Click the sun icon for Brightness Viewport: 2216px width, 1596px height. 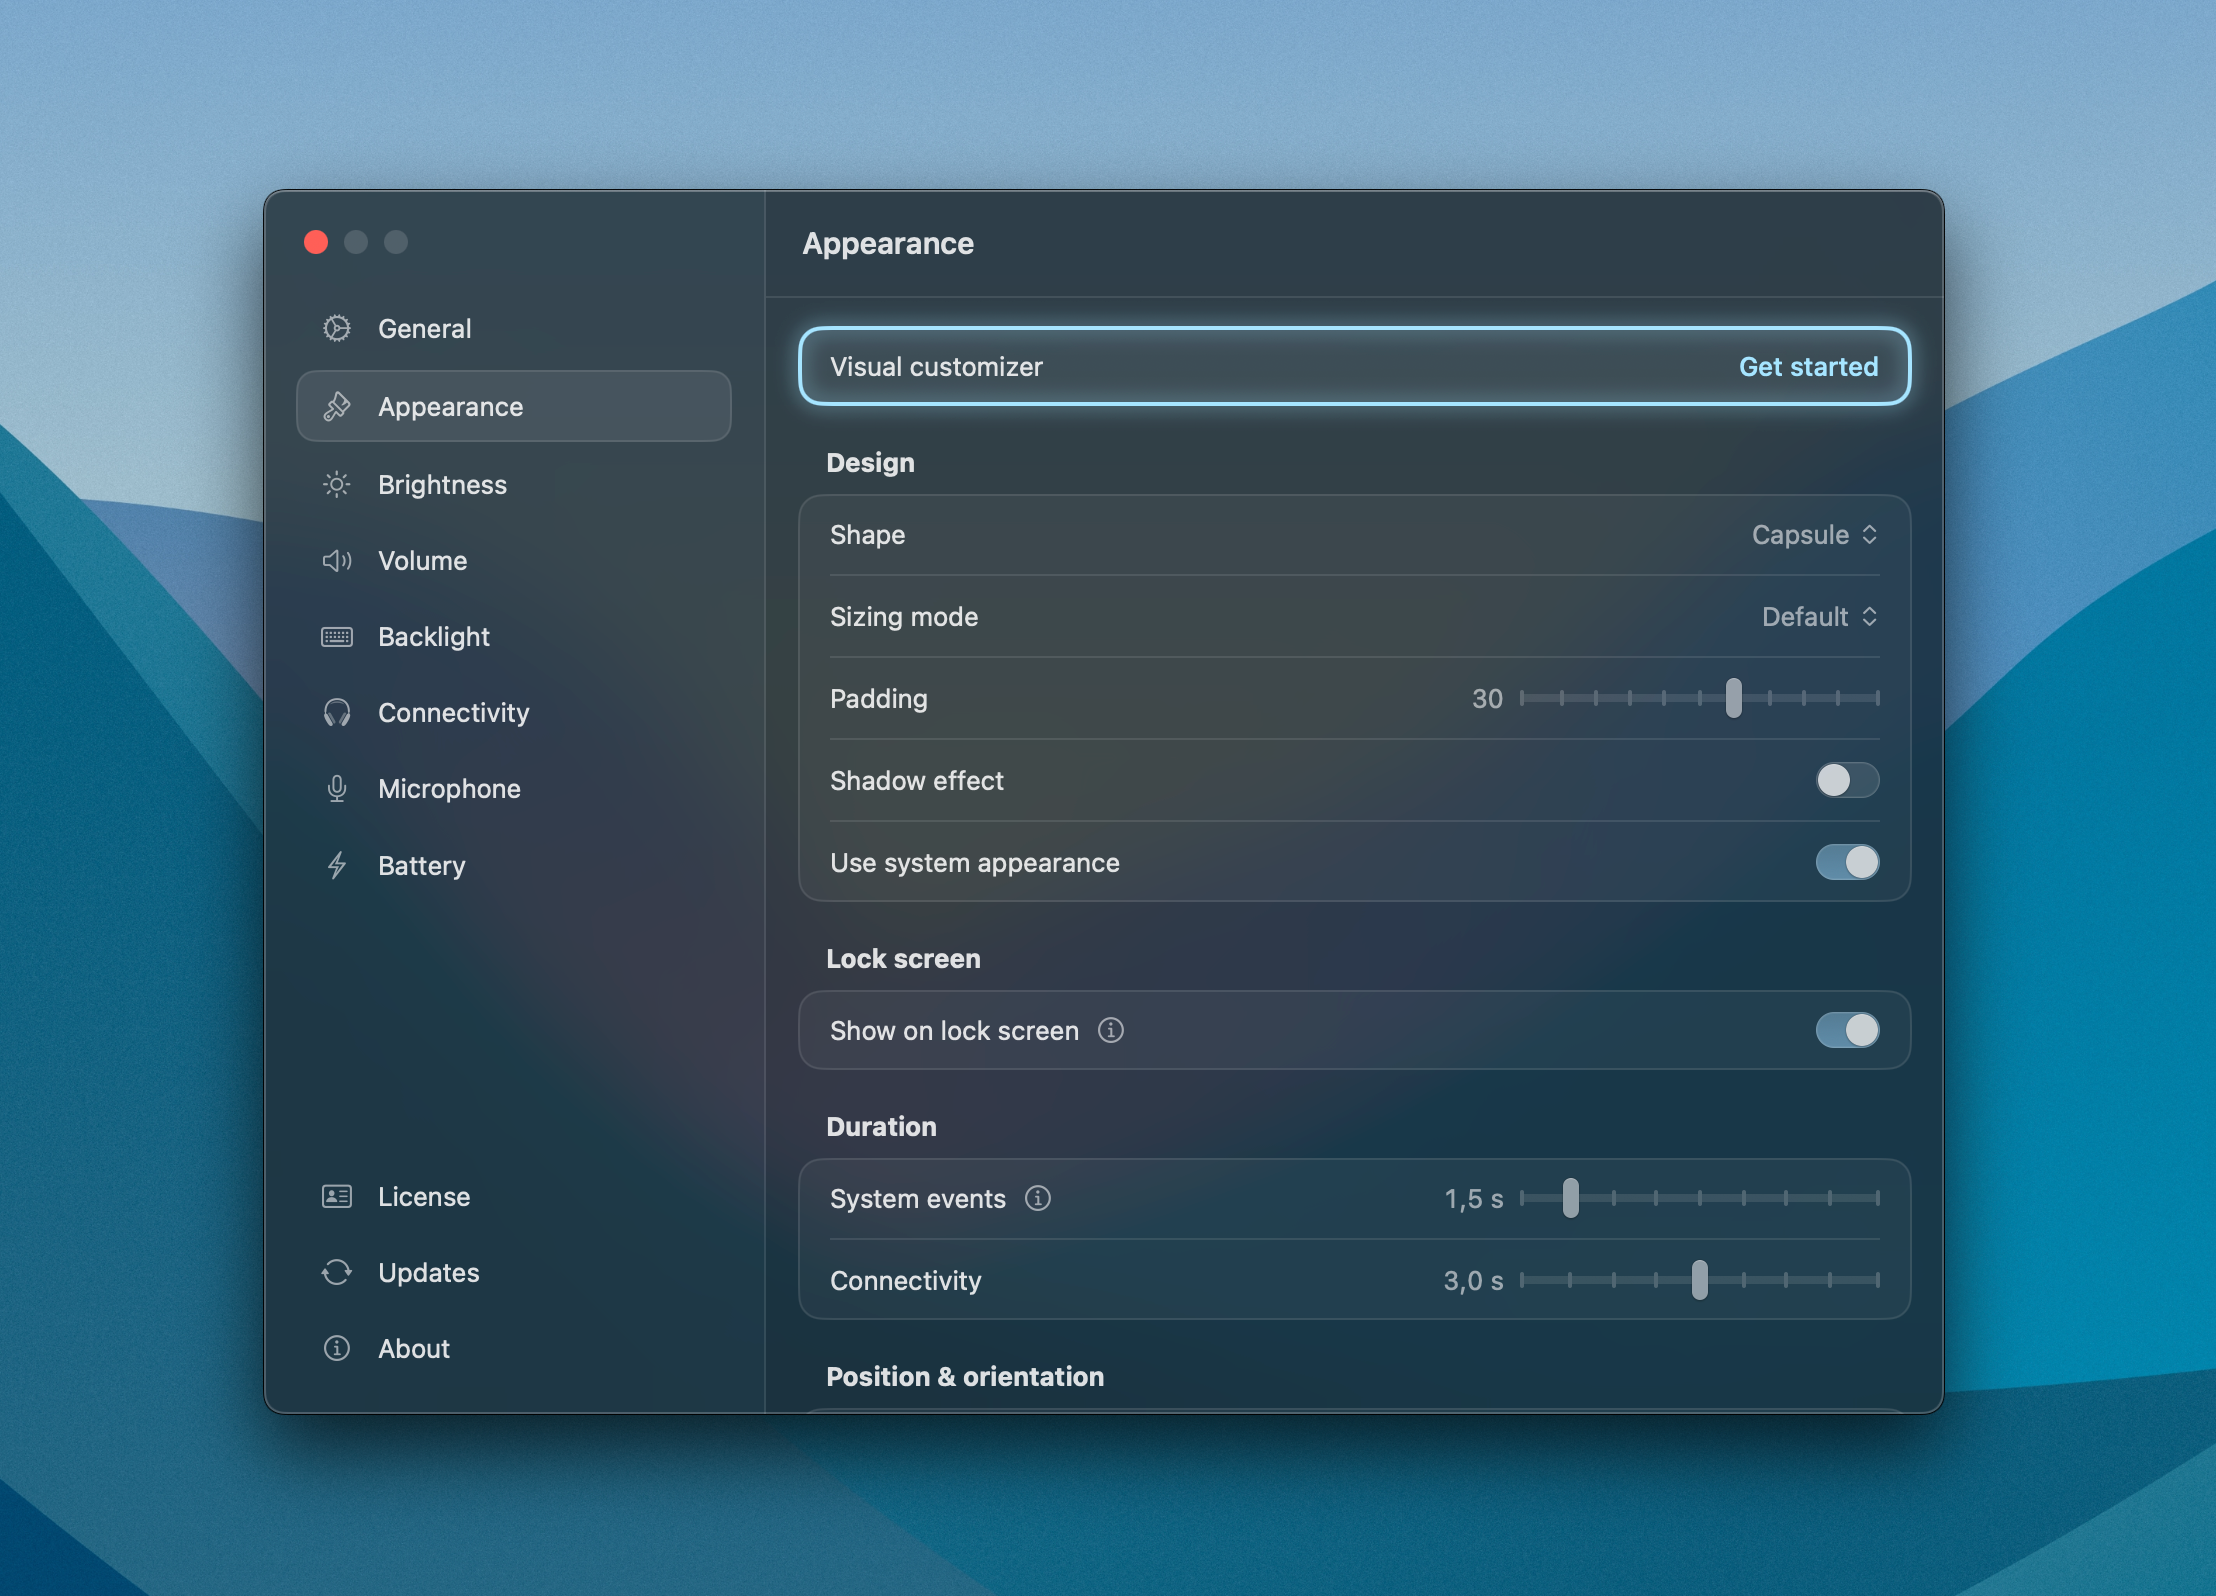coord(337,485)
